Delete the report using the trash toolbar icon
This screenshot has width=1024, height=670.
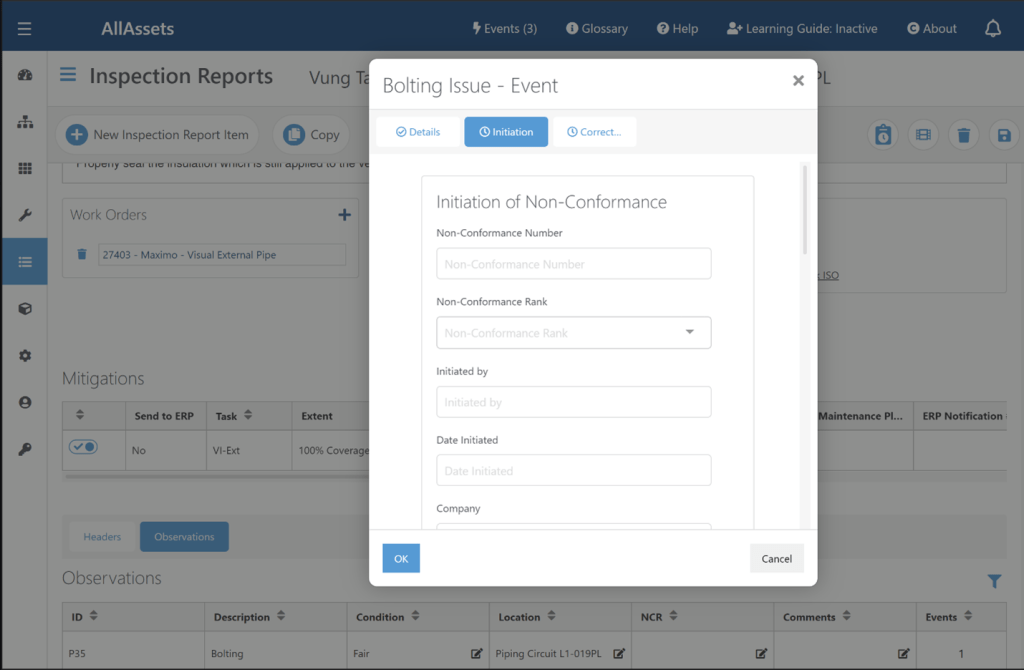(963, 133)
